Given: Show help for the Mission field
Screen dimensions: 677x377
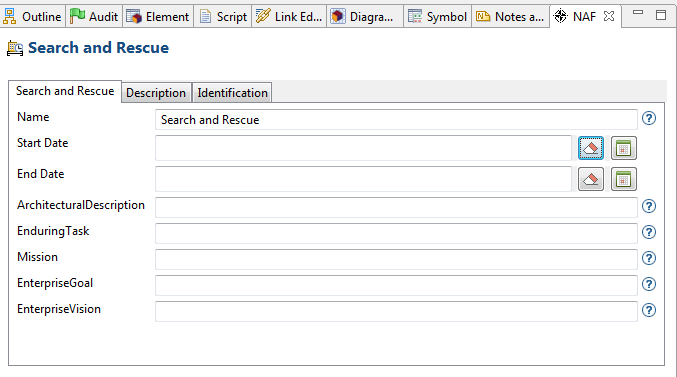Looking at the screenshot, I should tap(649, 258).
